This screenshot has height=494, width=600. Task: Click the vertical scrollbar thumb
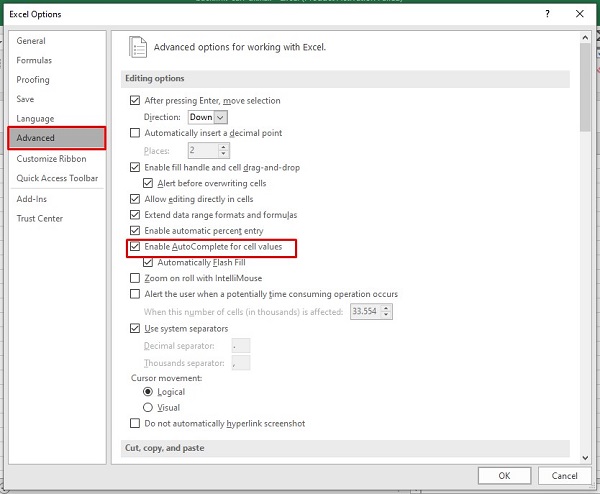[584, 90]
